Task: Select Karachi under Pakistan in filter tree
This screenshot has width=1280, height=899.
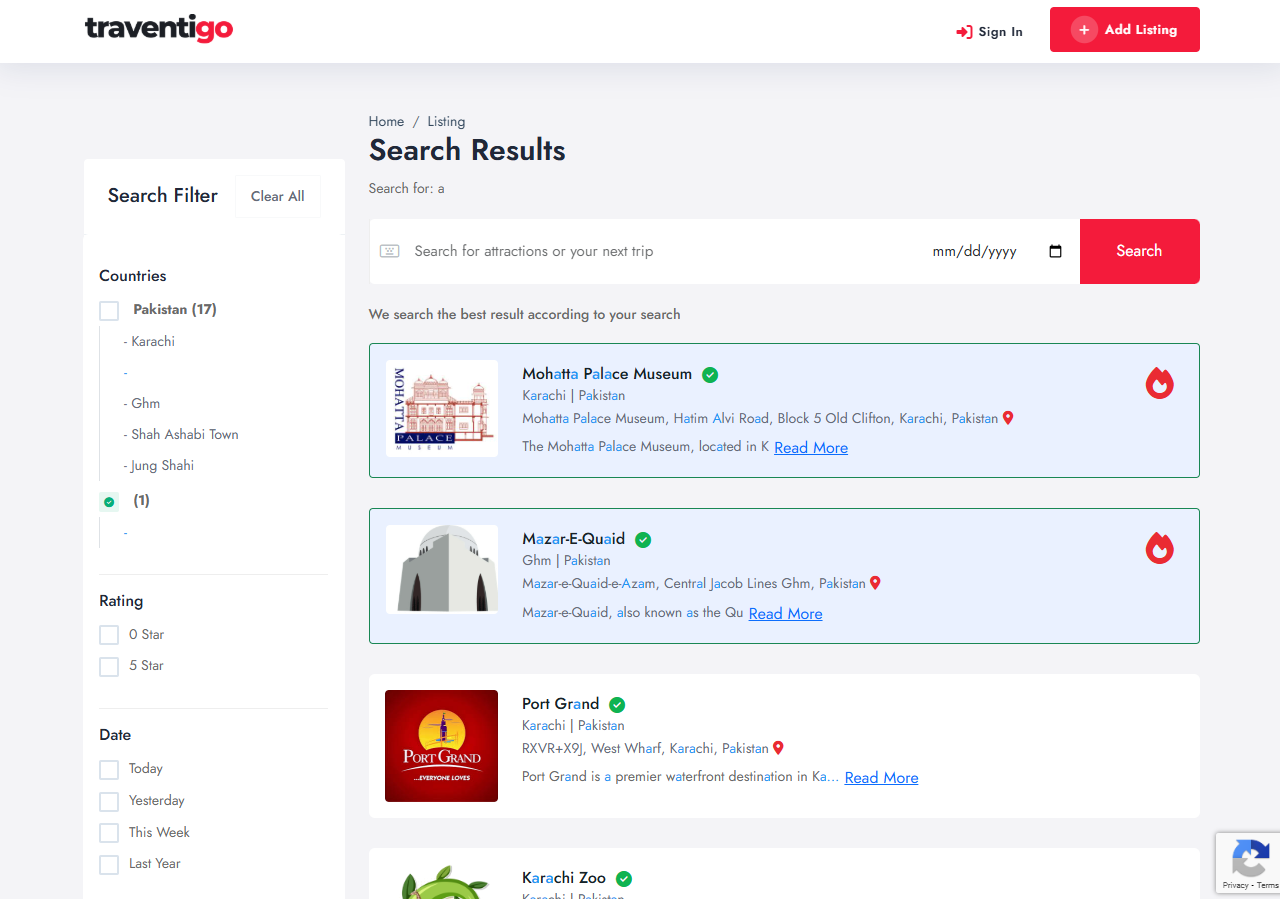Action: click(x=153, y=341)
